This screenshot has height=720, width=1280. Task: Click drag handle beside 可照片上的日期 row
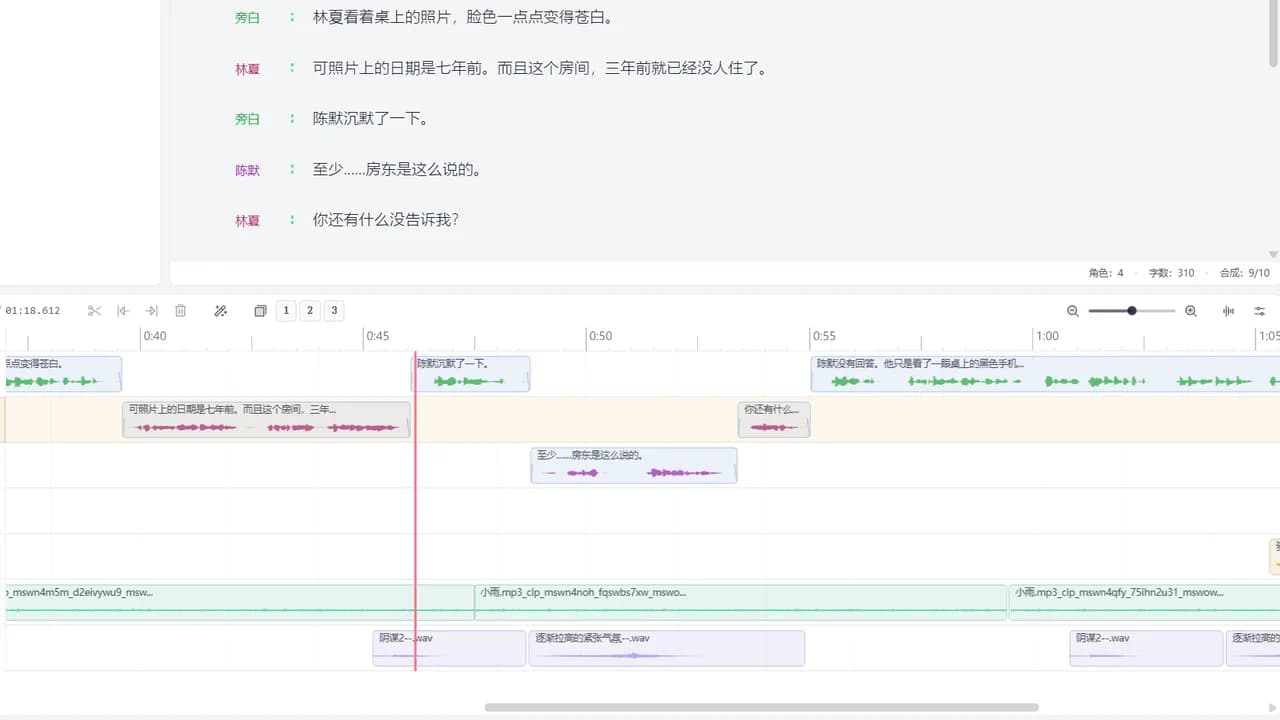(292, 68)
